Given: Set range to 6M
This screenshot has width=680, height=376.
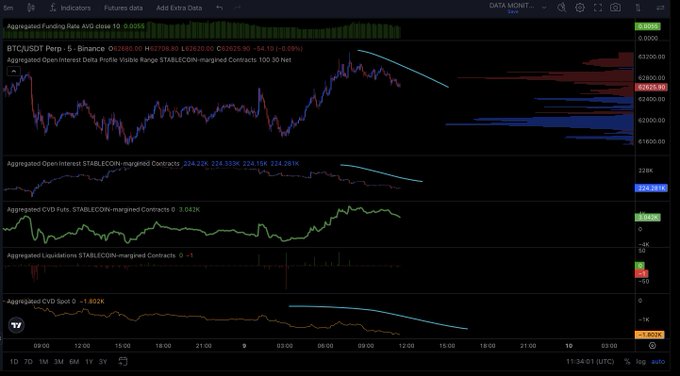Looking at the screenshot, I should pos(74,361).
